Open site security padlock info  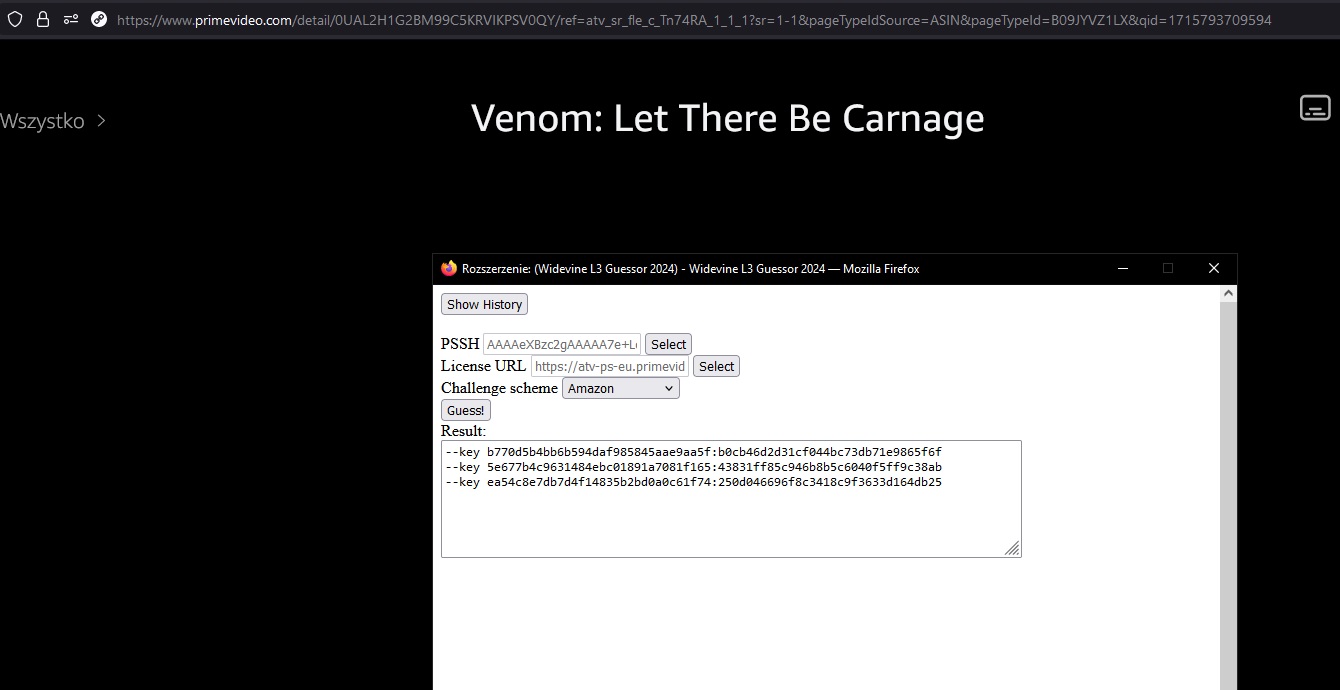click(x=43, y=19)
